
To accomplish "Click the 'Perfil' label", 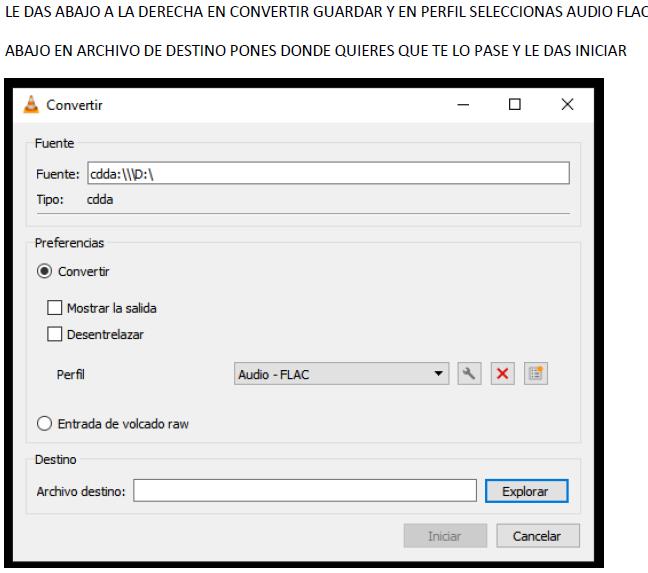I will coord(70,374).
